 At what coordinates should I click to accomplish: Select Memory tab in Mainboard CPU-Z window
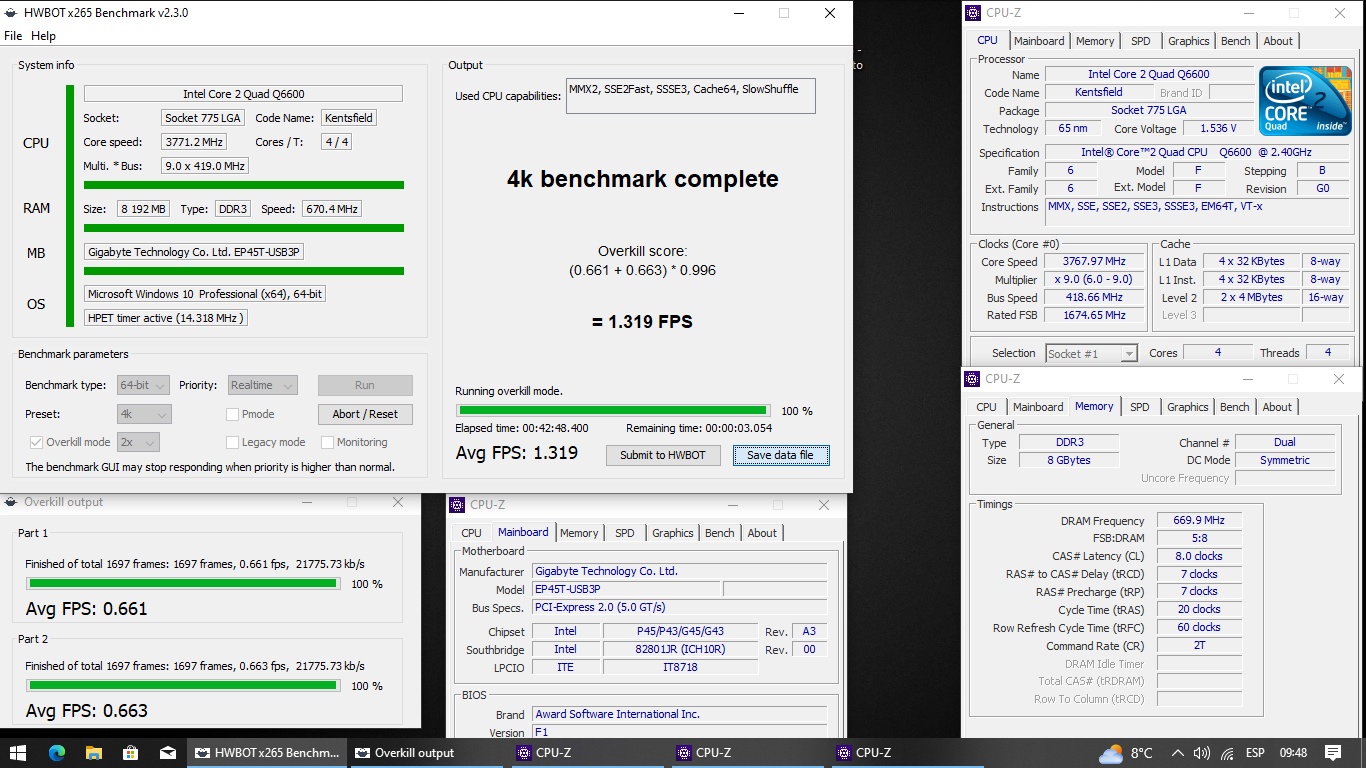579,533
